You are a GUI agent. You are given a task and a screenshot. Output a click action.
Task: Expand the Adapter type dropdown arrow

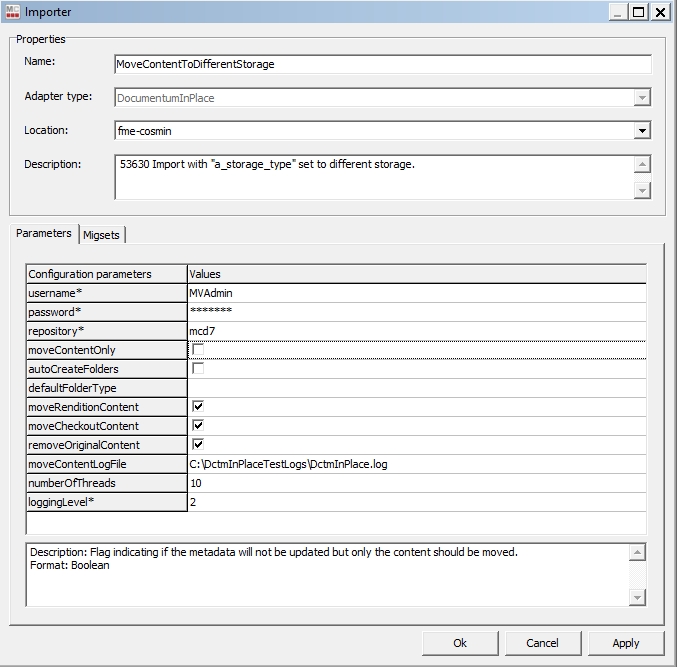(642, 98)
